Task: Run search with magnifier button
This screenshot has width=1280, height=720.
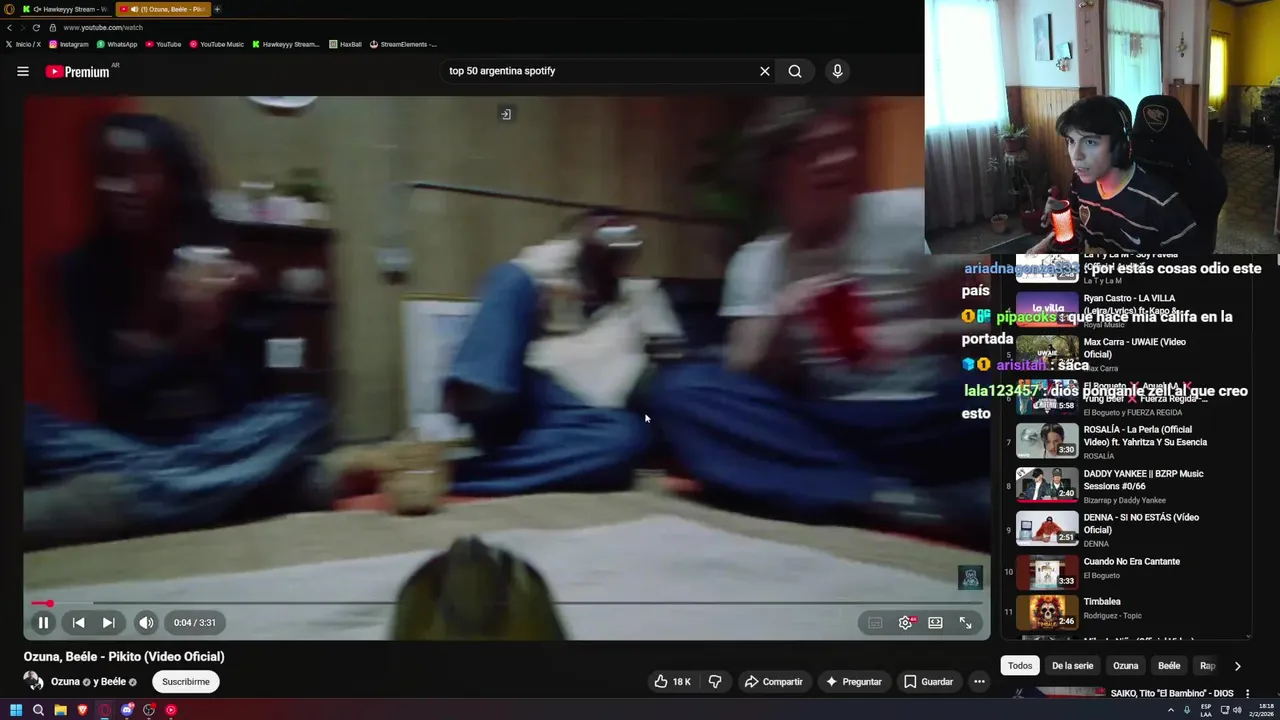Action: [795, 71]
